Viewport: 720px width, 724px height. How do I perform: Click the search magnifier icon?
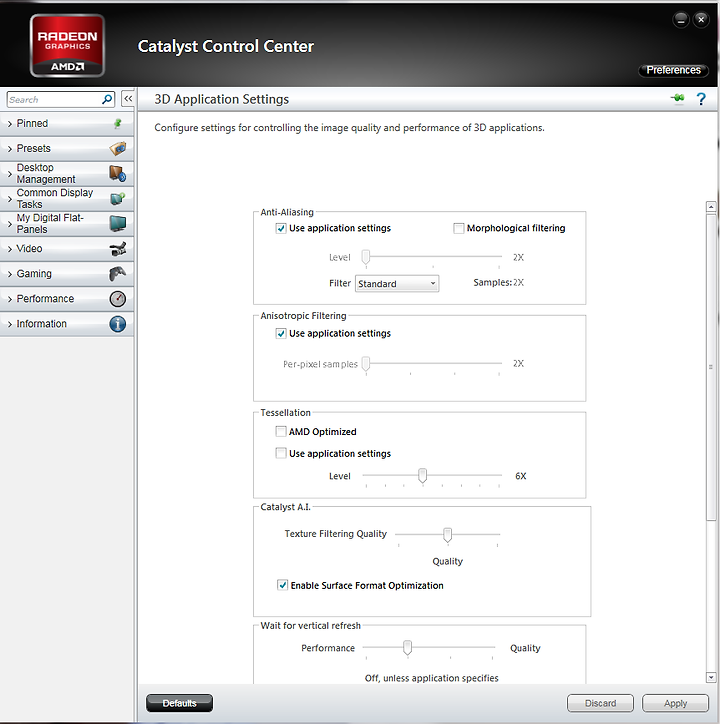point(107,99)
